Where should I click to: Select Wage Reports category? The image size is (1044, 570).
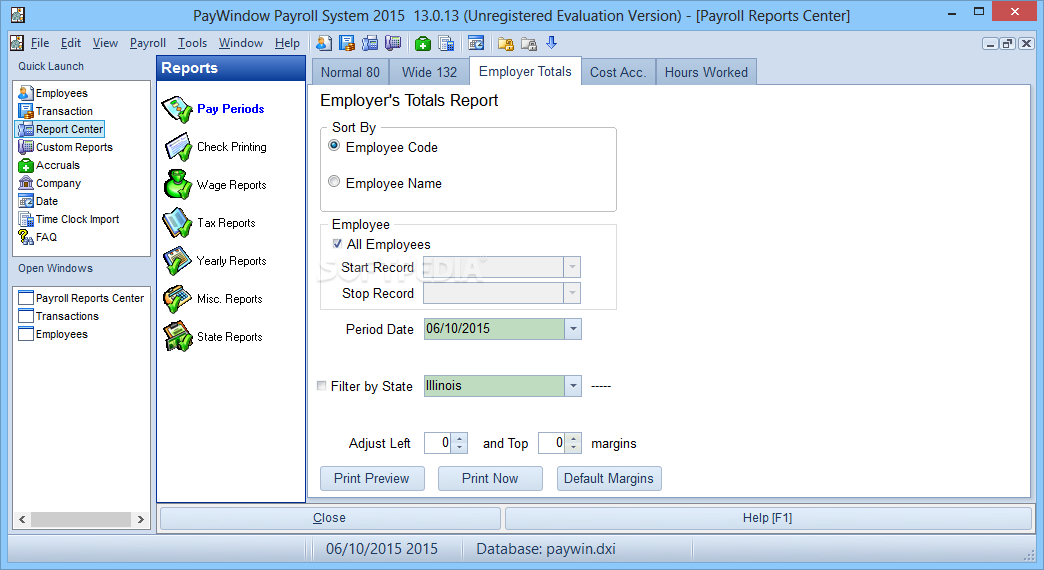click(x=215, y=185)
